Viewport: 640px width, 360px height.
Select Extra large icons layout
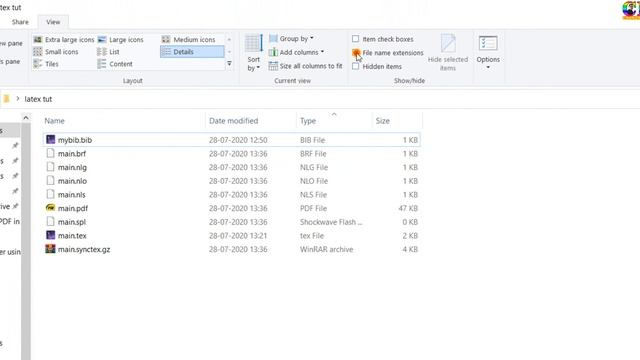coord(64,40)
